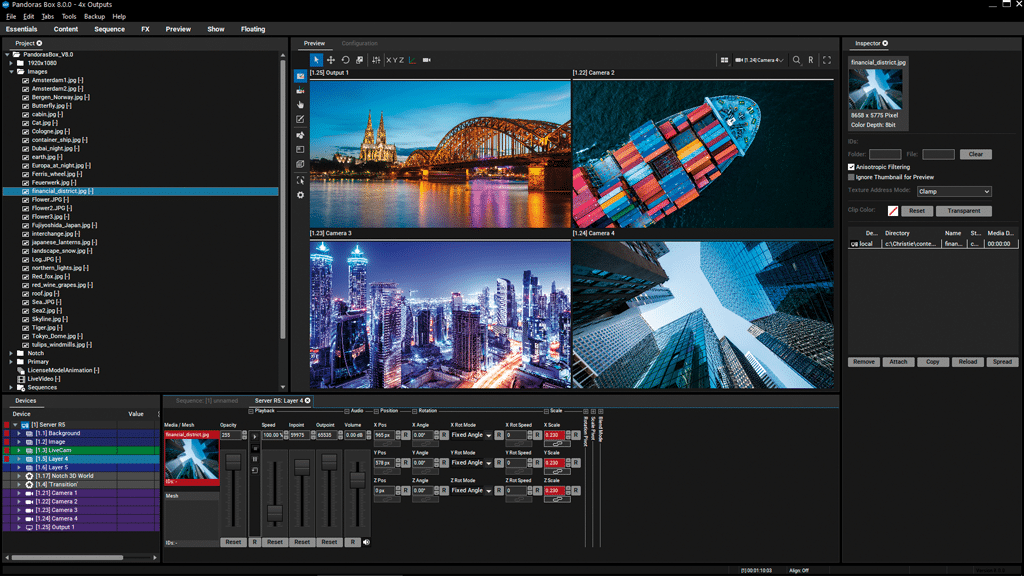
Task: Open Texture Address Mode Clamp dropdown
Action: pos(953,191)
